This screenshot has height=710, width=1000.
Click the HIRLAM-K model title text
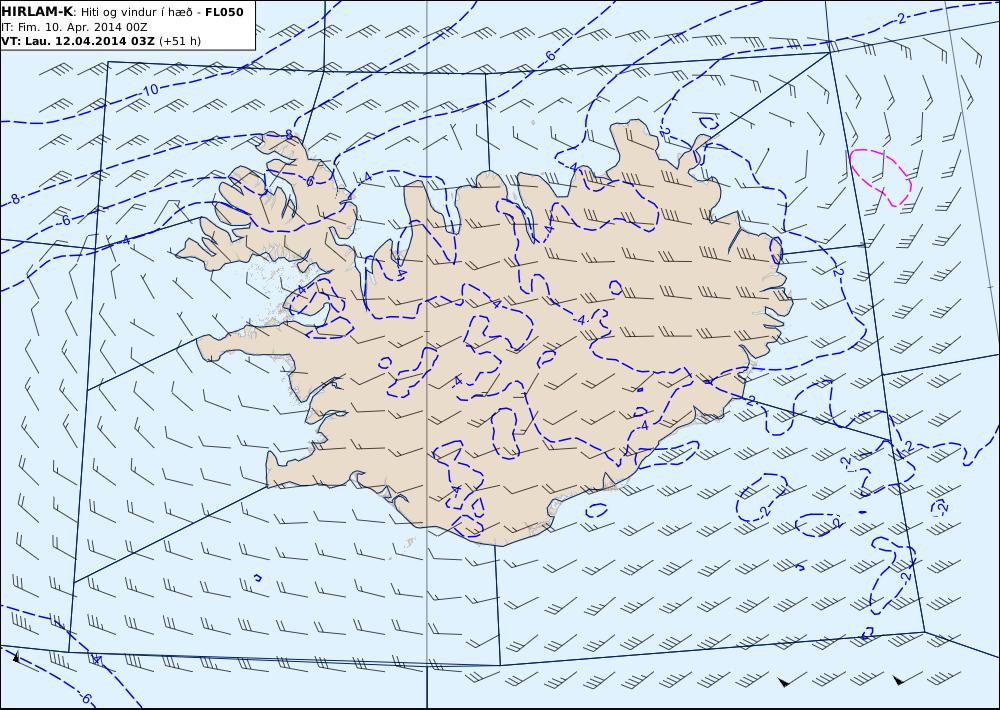pyautogui.click(x=37, y=11)
